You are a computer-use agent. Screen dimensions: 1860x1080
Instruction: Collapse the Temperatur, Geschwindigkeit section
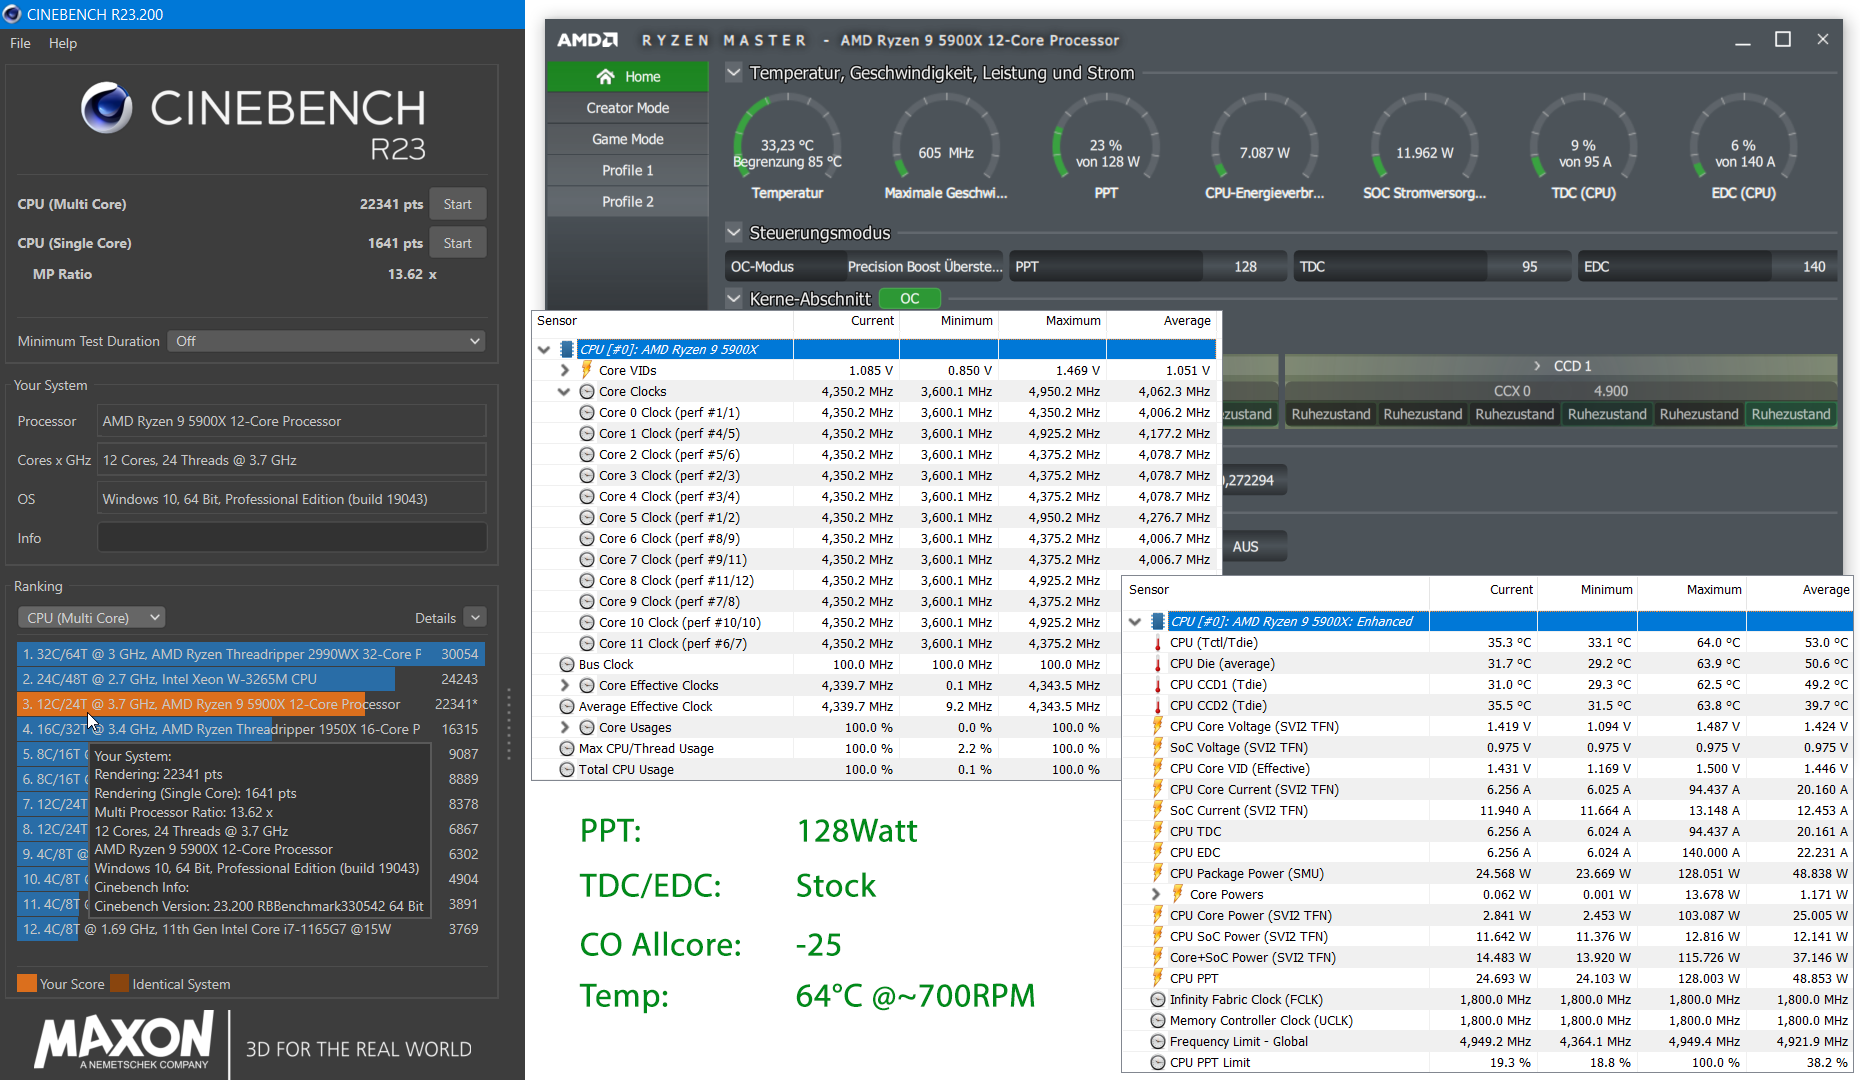(734, 73)
